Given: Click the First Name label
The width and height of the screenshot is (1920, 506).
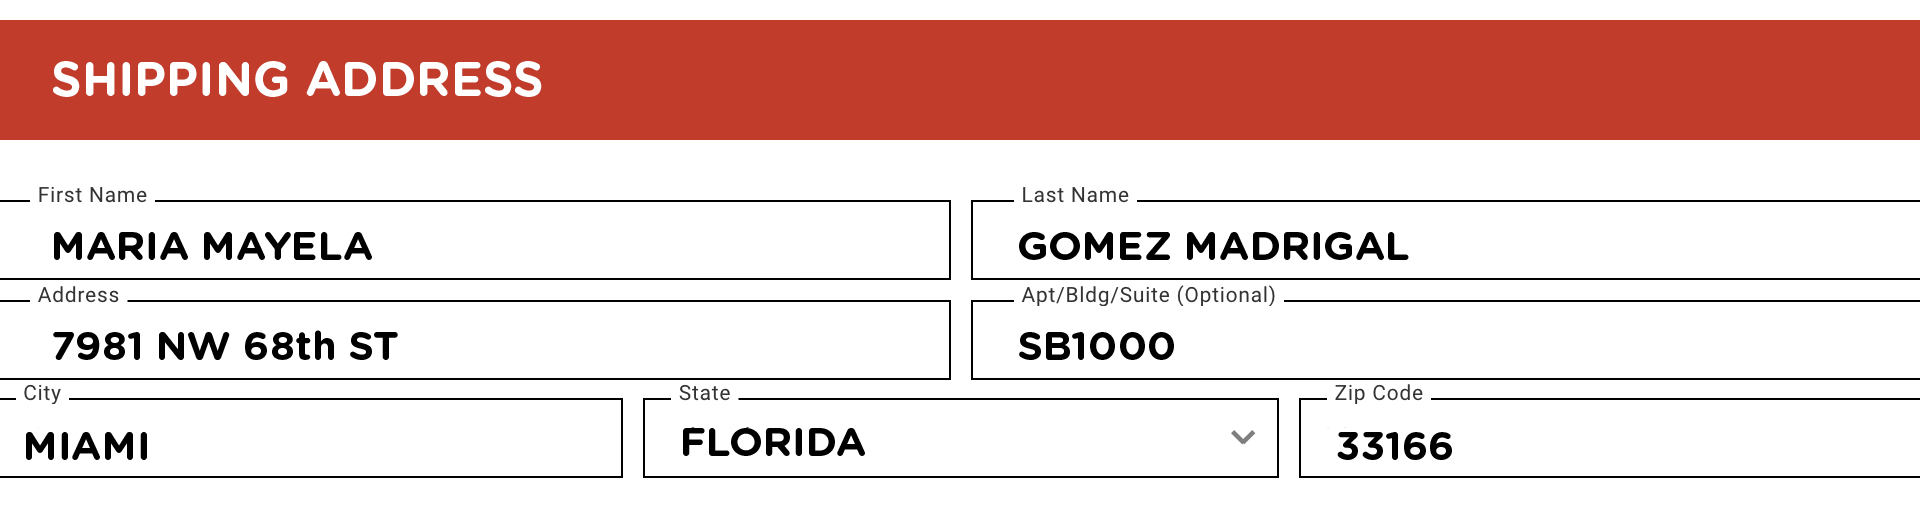Looking at the screenshot, I should point(92,195).
